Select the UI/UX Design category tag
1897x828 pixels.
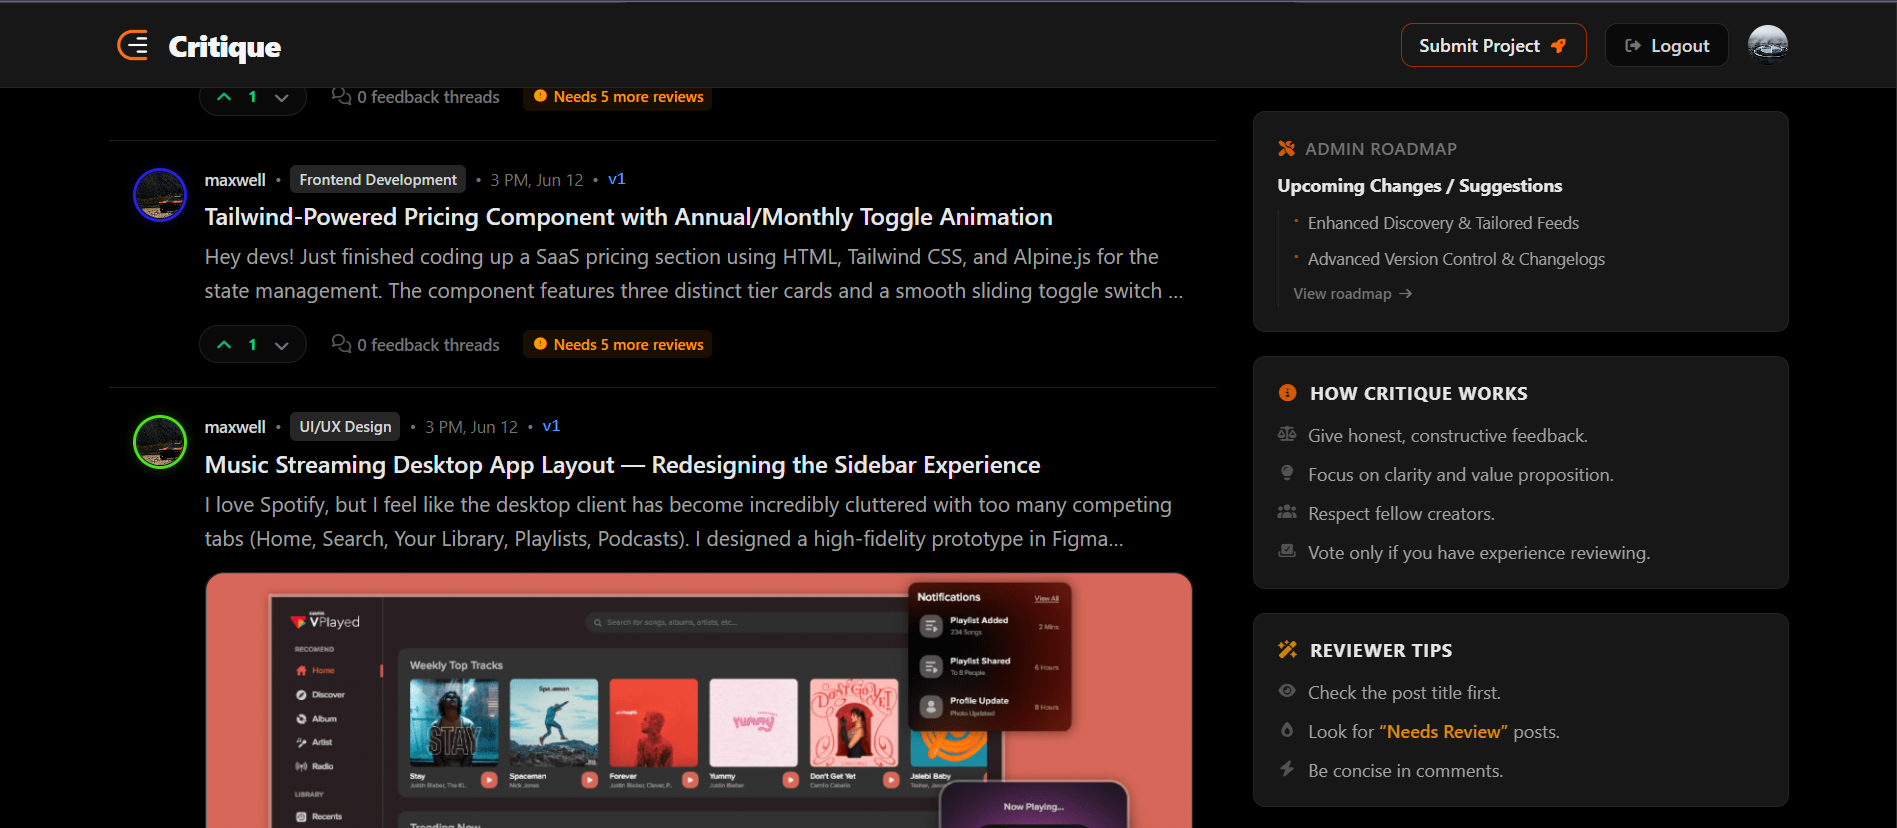(x=345, y=426)
